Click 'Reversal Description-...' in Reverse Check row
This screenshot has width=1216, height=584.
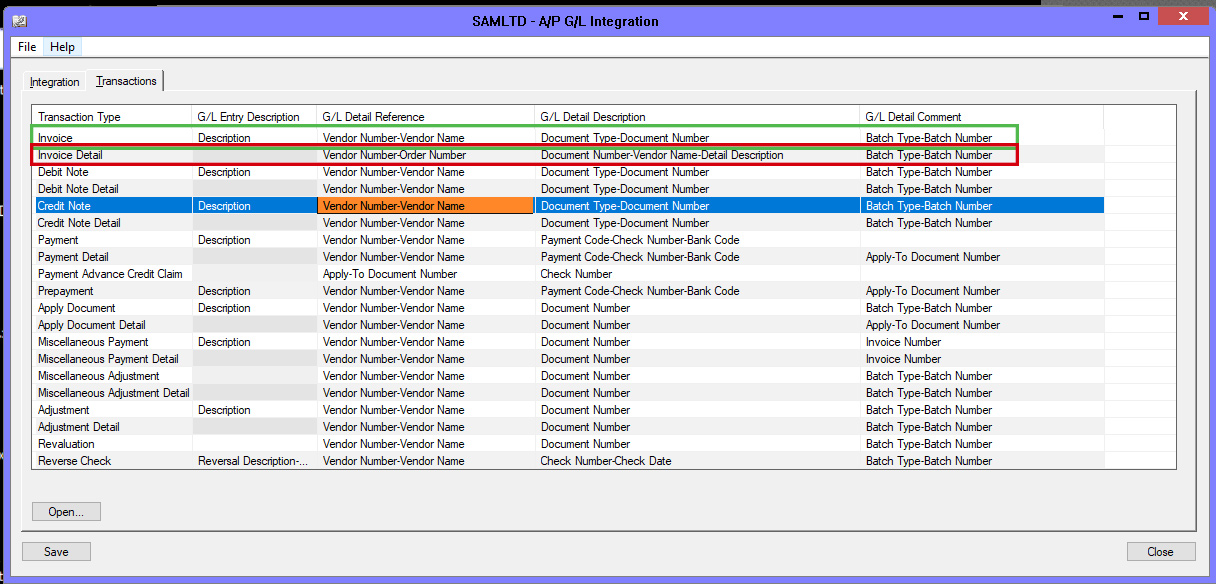(254, 461)
